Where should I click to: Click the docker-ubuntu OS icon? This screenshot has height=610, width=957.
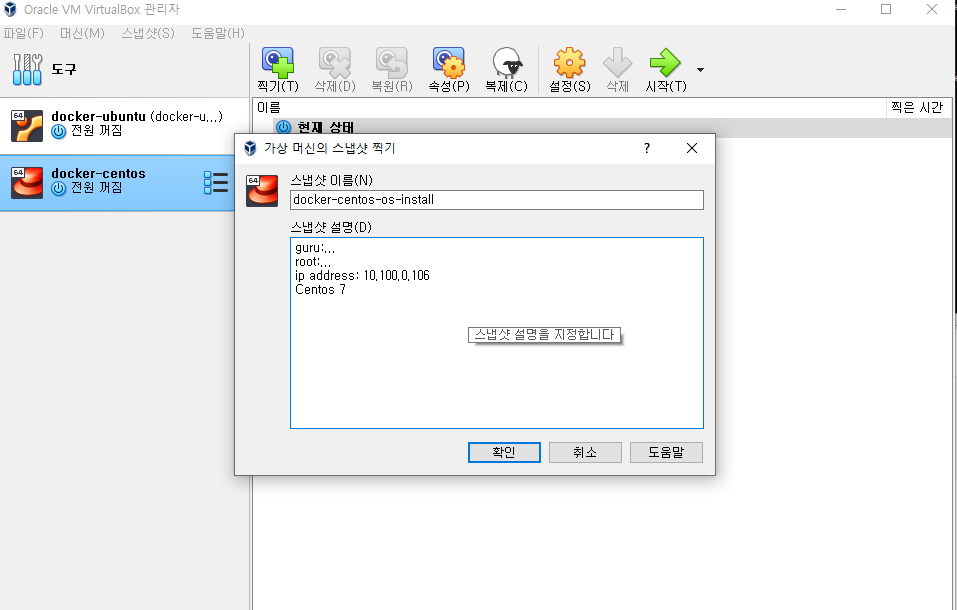(27, 125)
